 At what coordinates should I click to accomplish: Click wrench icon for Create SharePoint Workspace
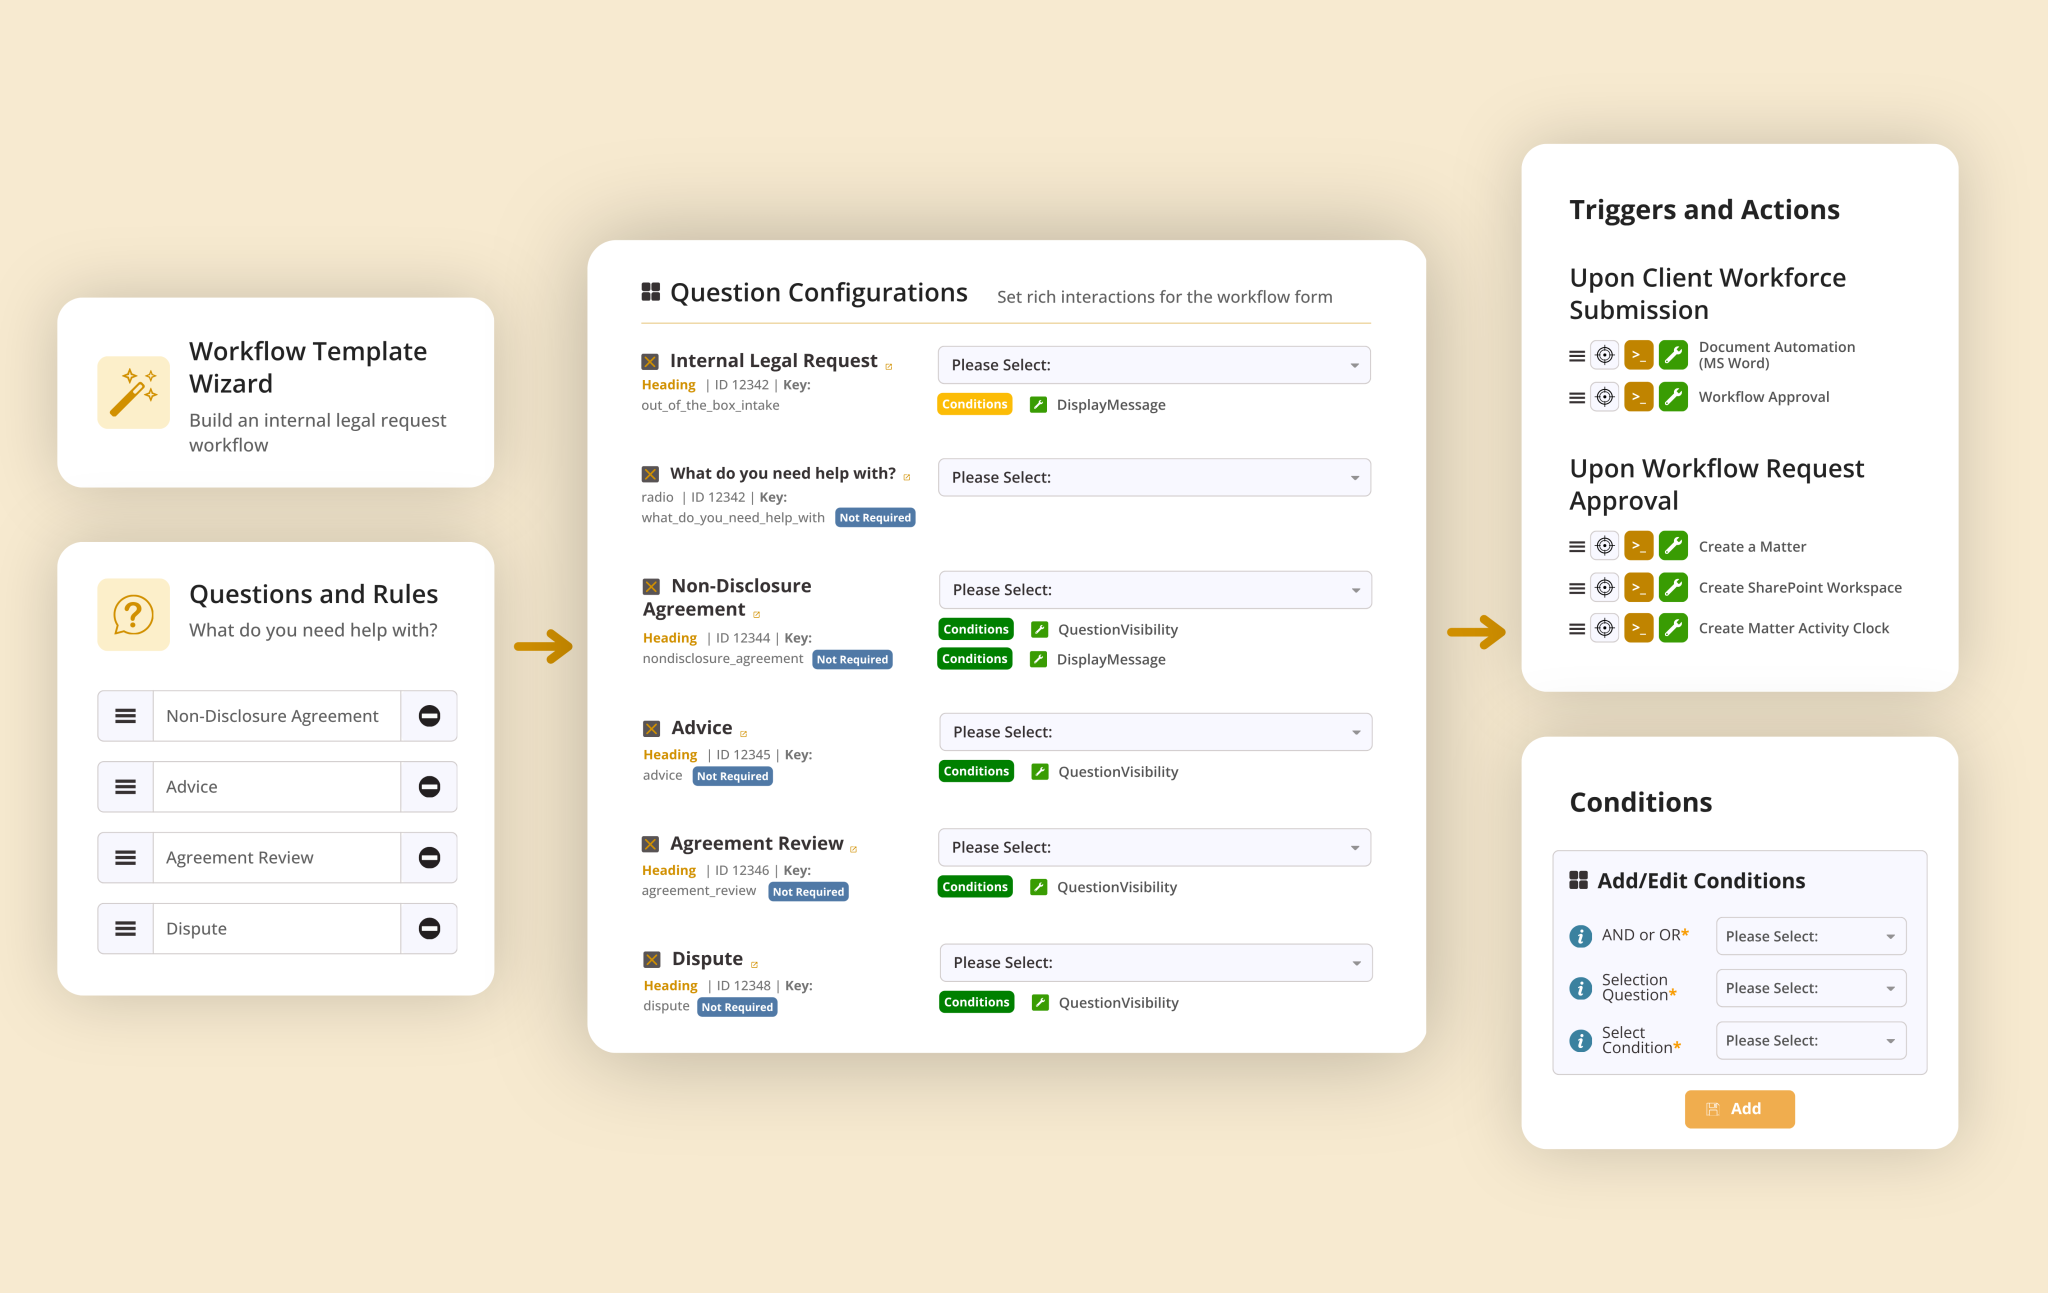tap(1673, 587)
